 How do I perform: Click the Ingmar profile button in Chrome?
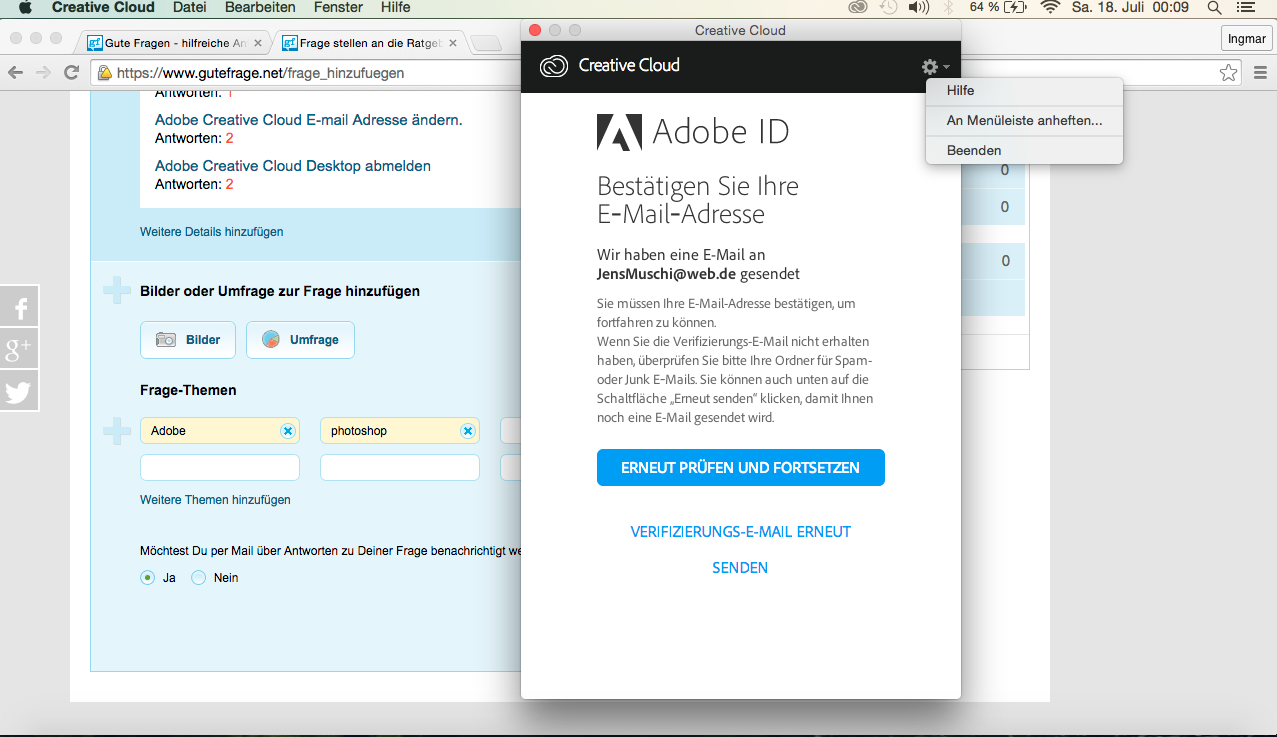pos(1246,38)
